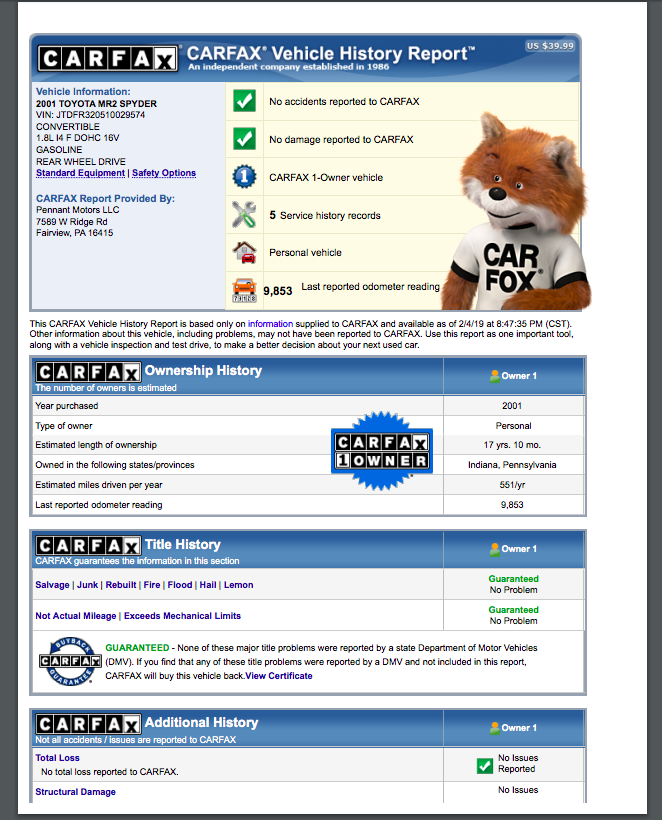Image resolution: width=662 pixels, height=820 pixels.
Task: Click the Owner 1 person icon in Ownership History
Action: 494,376
